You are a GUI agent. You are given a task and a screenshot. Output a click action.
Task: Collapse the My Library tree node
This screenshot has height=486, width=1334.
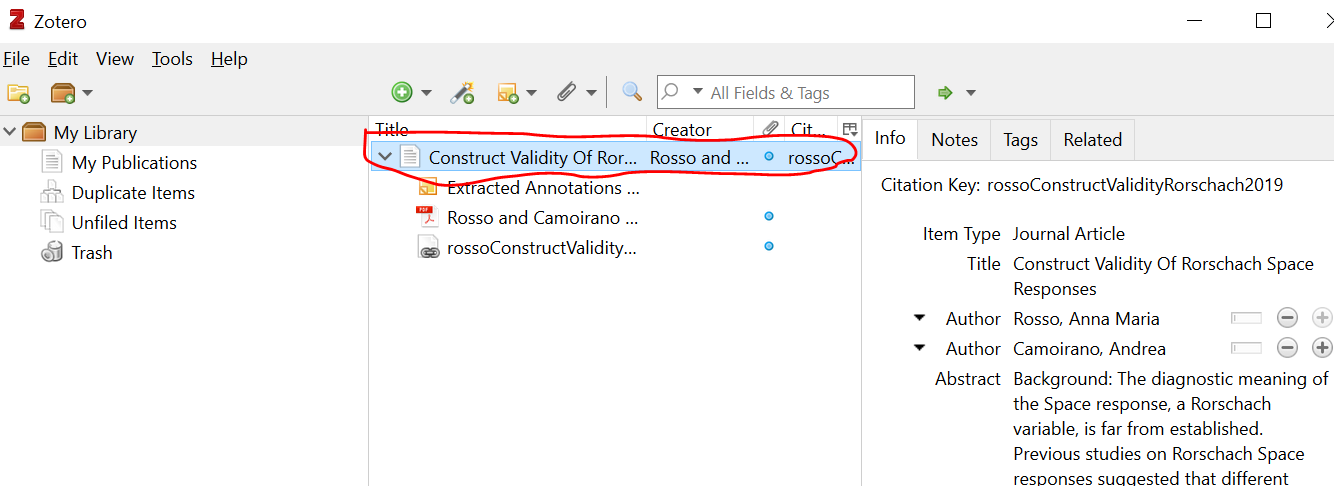(9, 132)
